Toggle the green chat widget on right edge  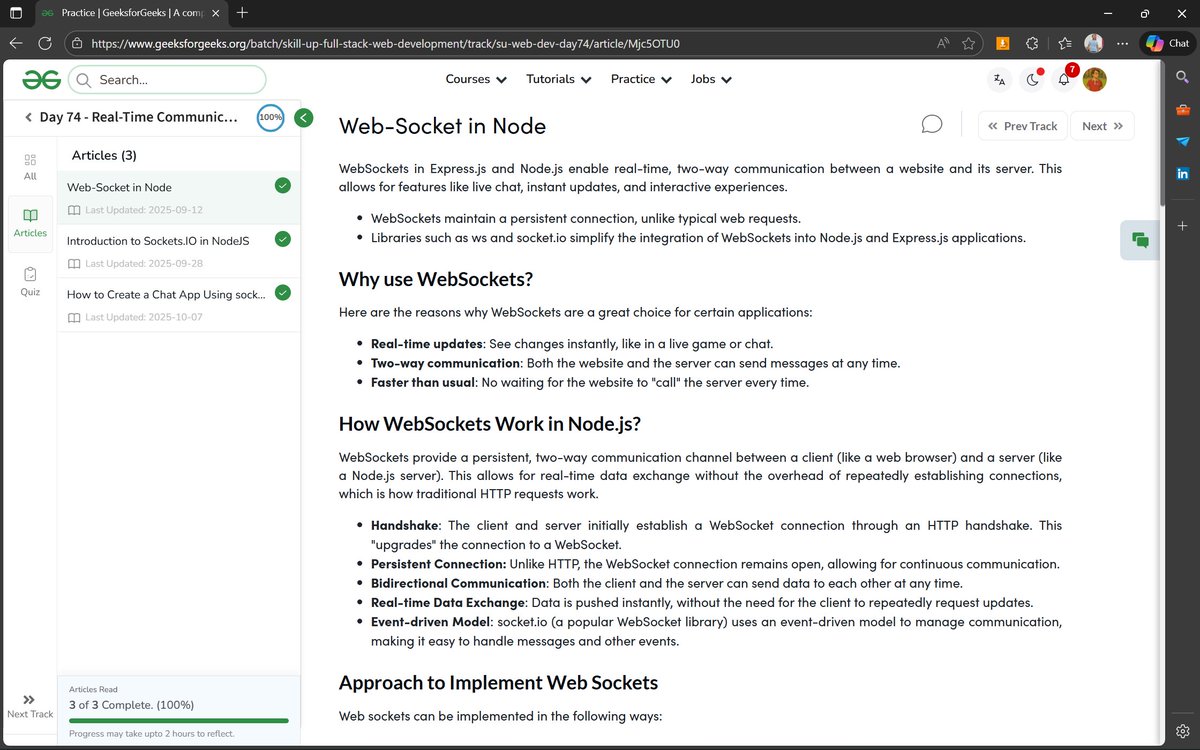tap(1139, 240)
